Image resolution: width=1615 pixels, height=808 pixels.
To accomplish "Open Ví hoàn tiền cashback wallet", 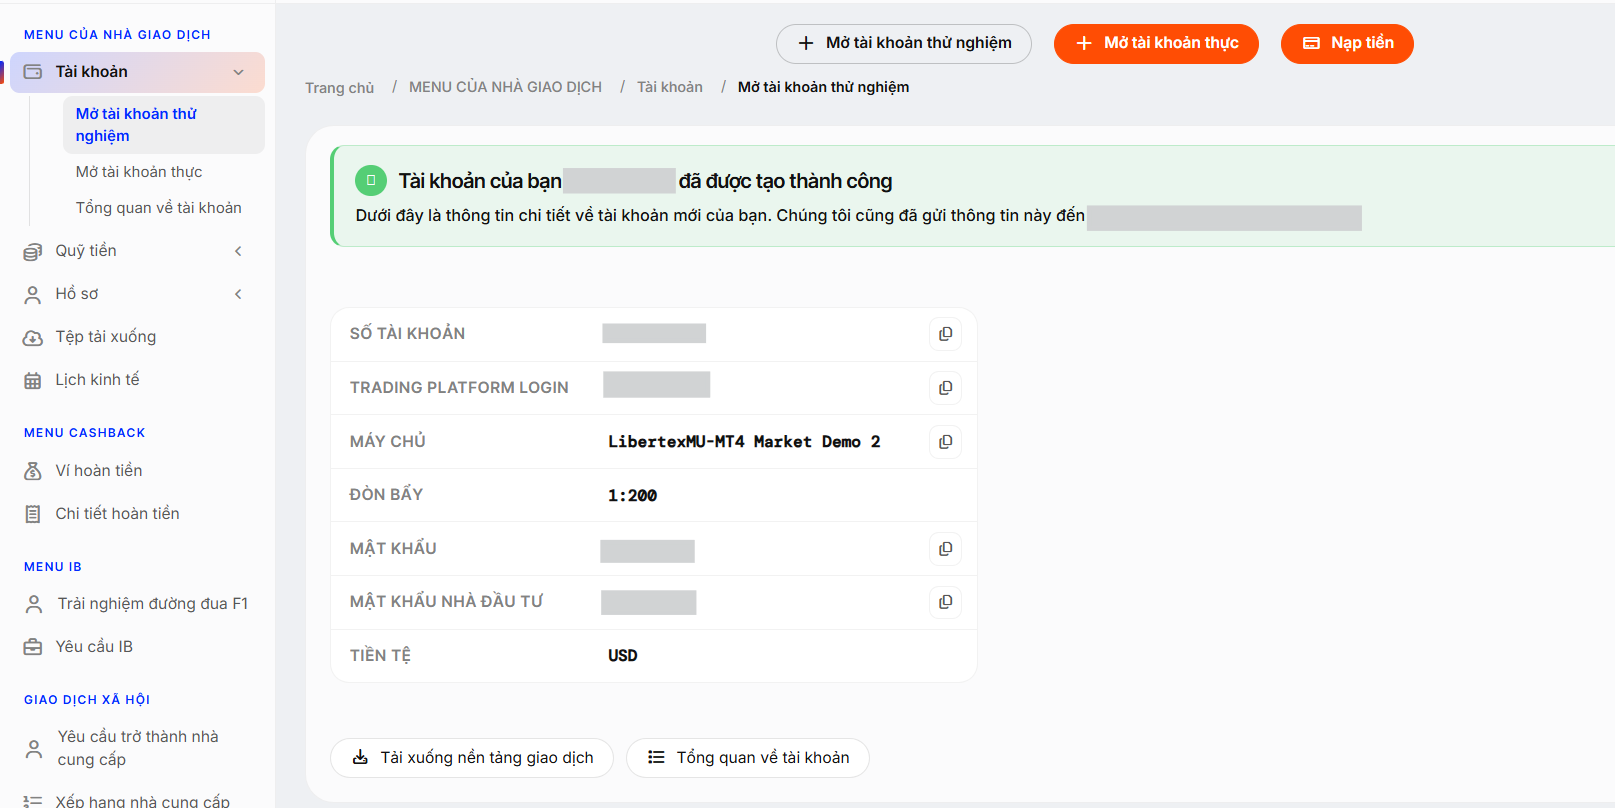I will (98, 471).
